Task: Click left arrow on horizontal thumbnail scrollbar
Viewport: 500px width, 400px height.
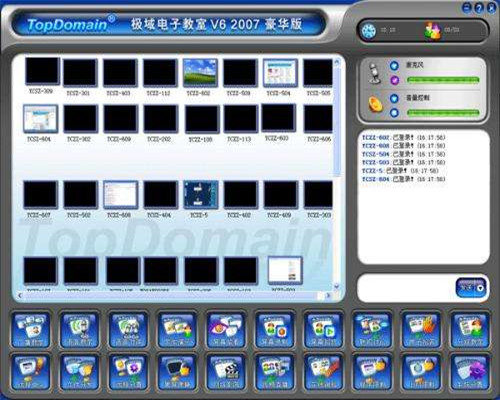Action: (20, 295)
